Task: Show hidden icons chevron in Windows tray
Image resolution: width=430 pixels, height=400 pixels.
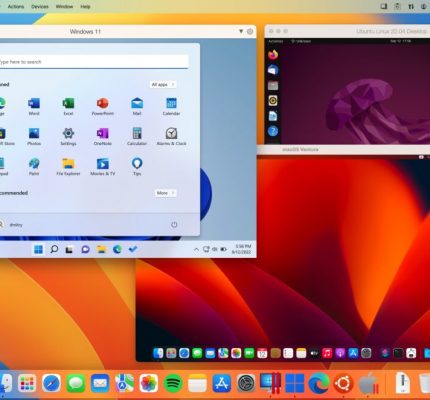Action: click(196, 249)
